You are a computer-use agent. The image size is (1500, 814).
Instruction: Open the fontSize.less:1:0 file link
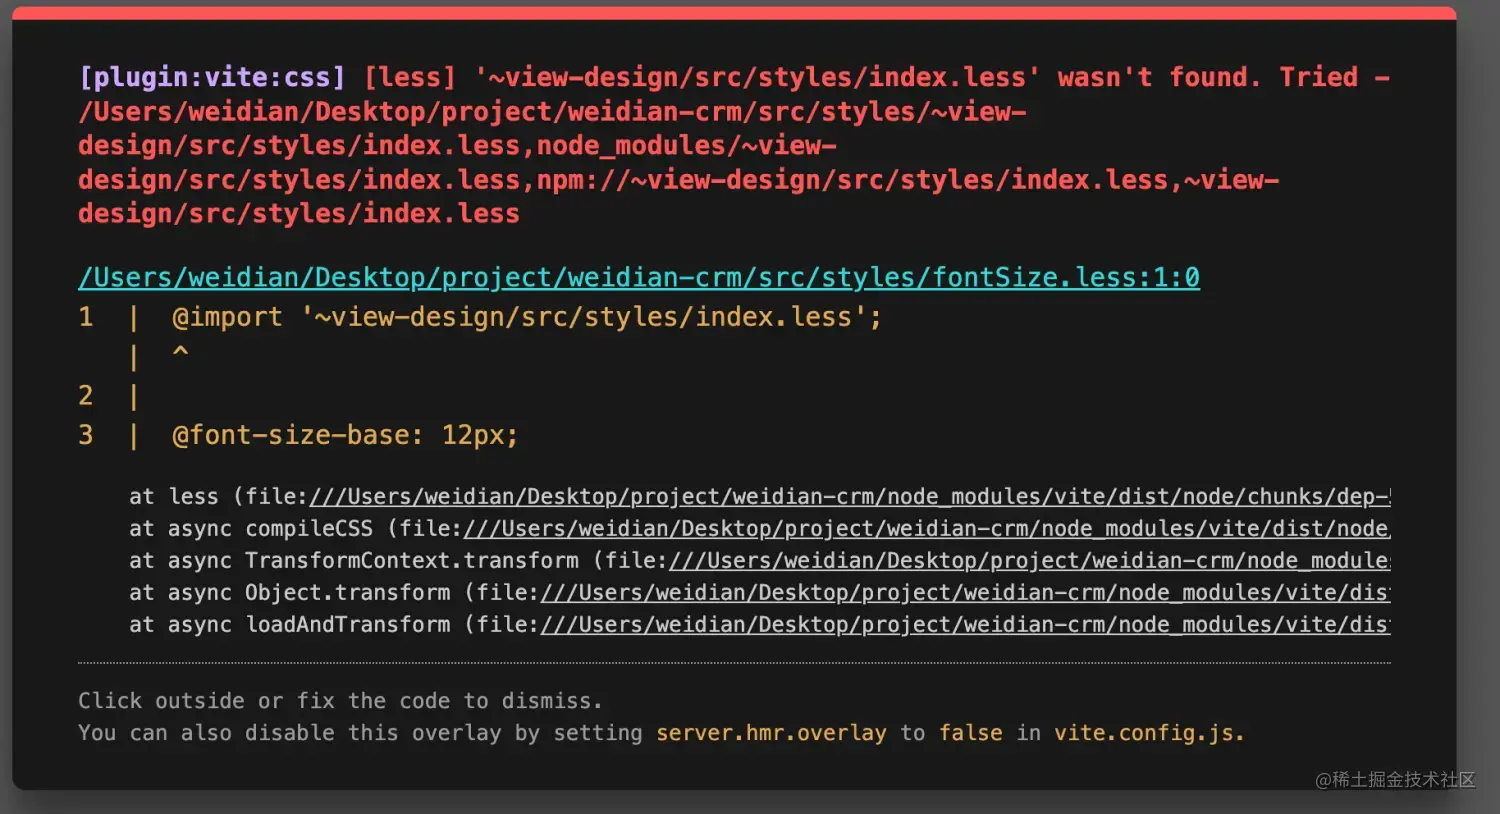coord(639,277)
